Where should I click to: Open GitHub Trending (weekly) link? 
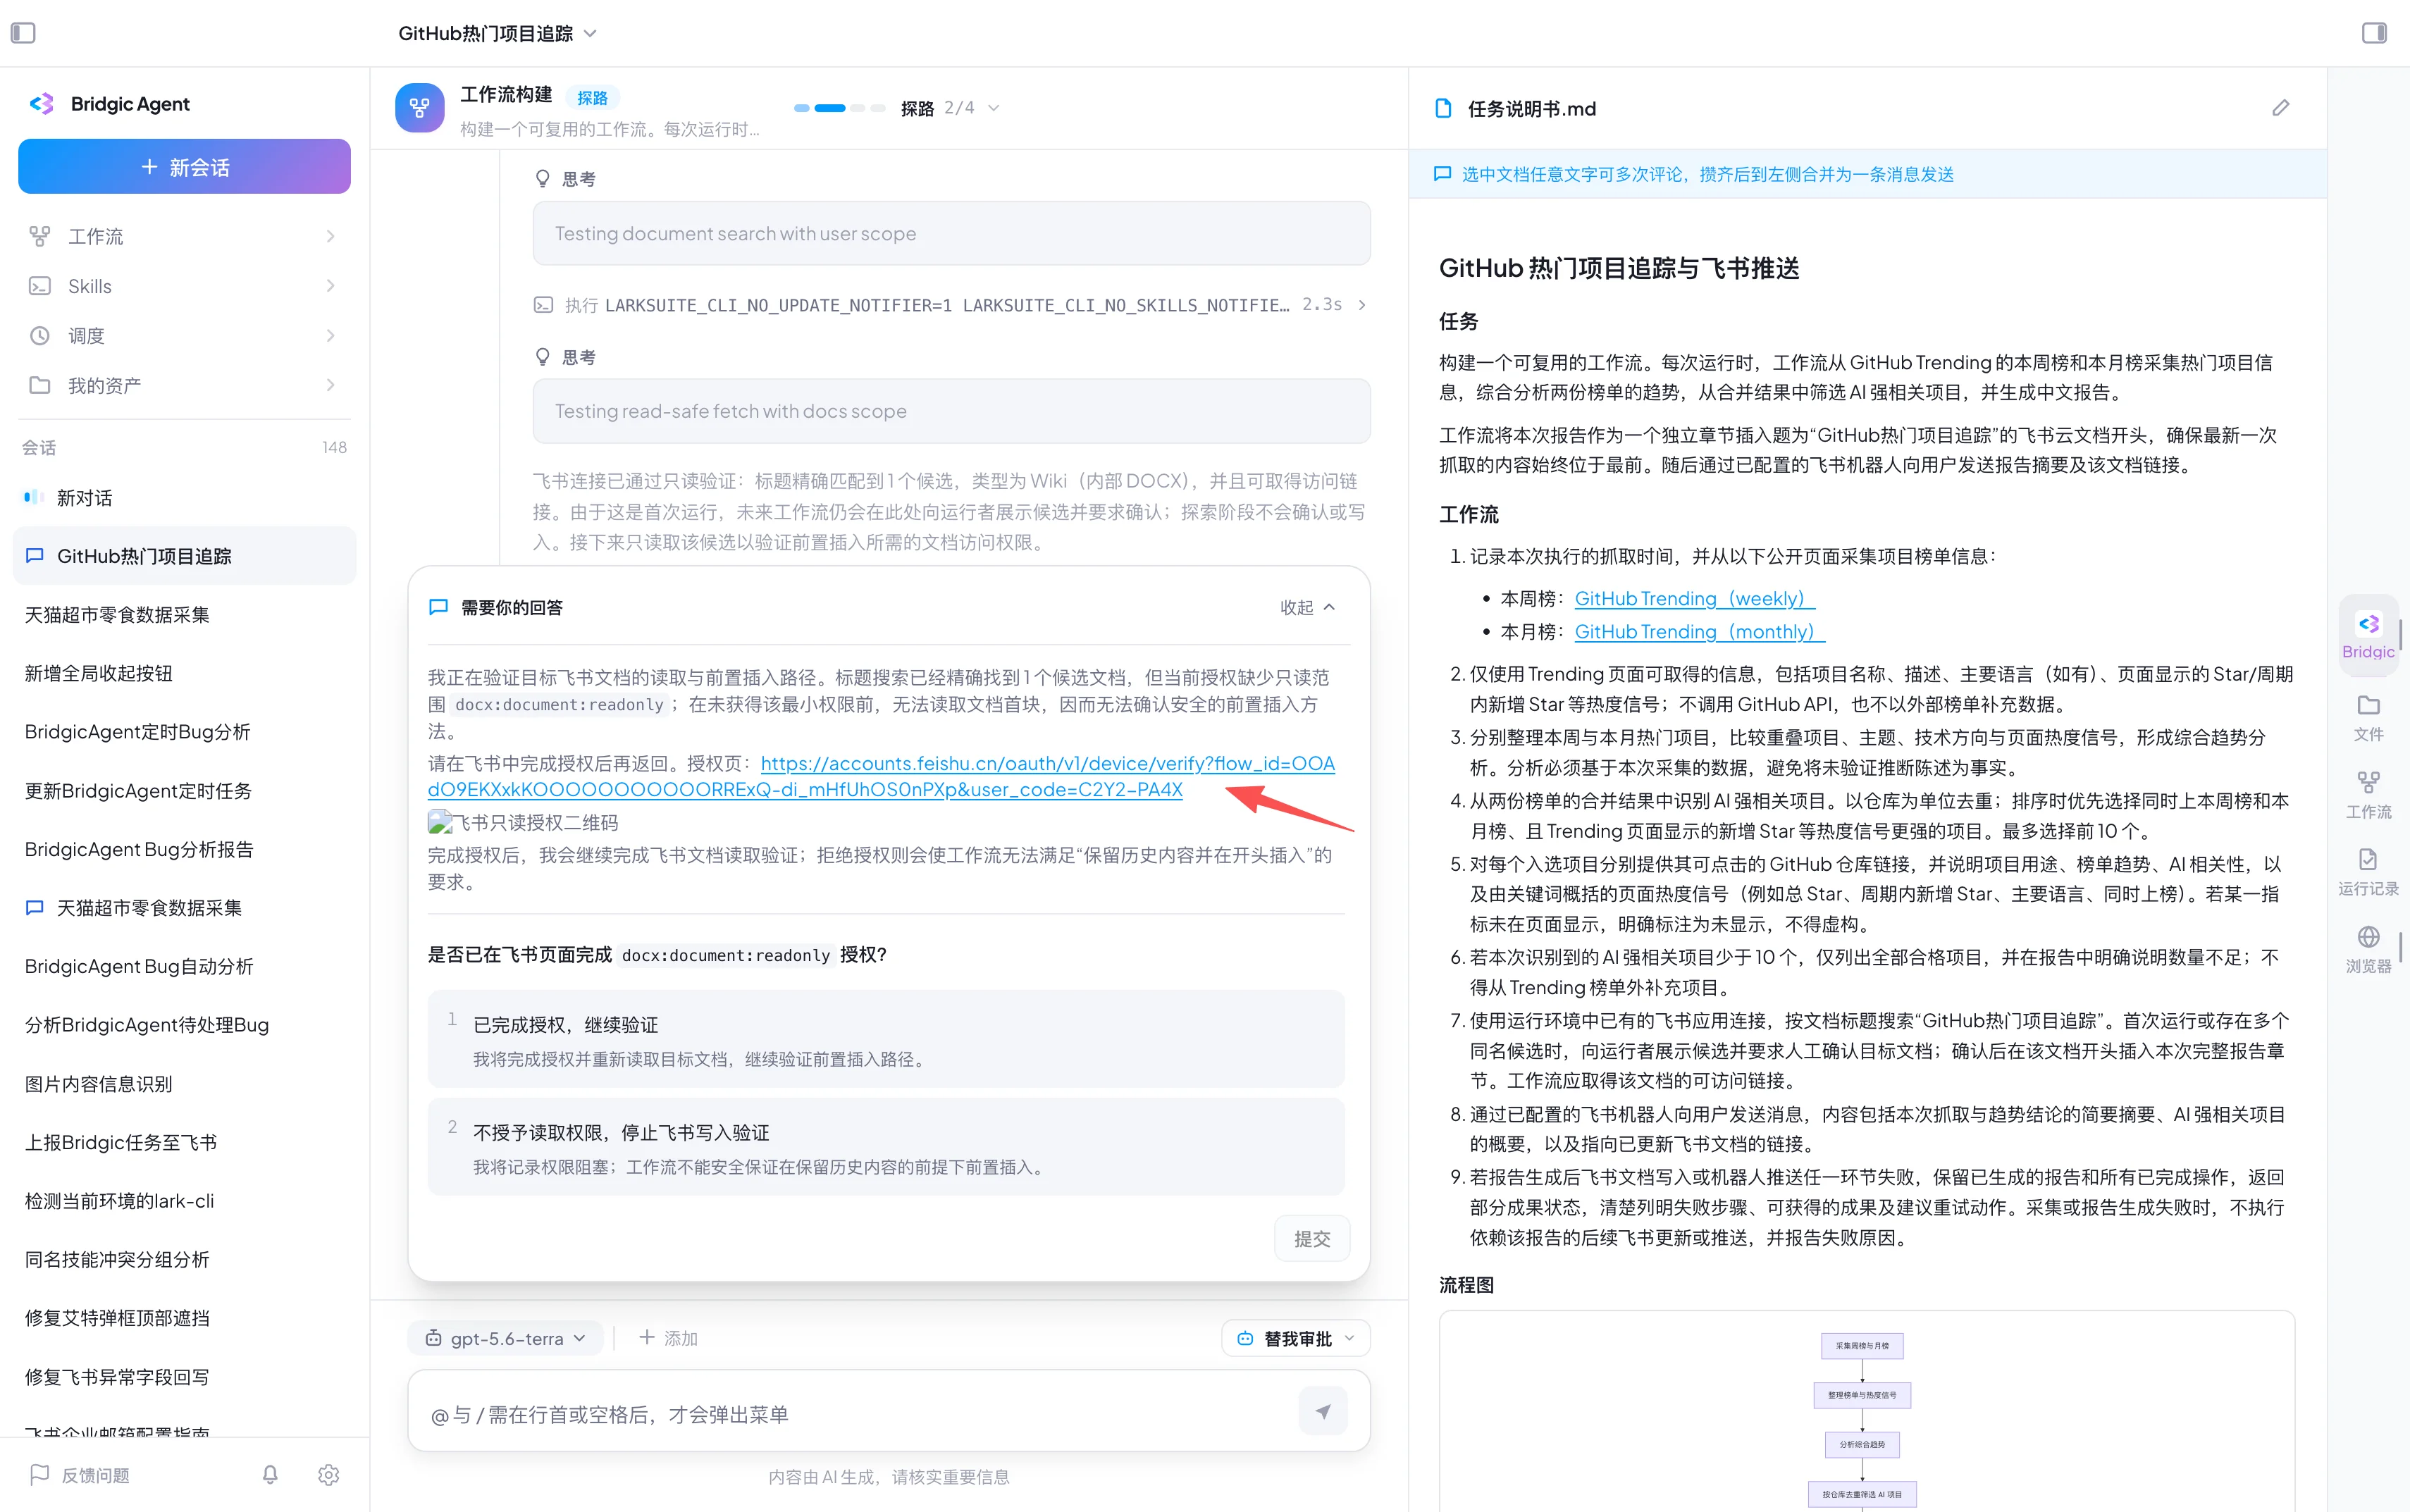[x=1694, y=598]
